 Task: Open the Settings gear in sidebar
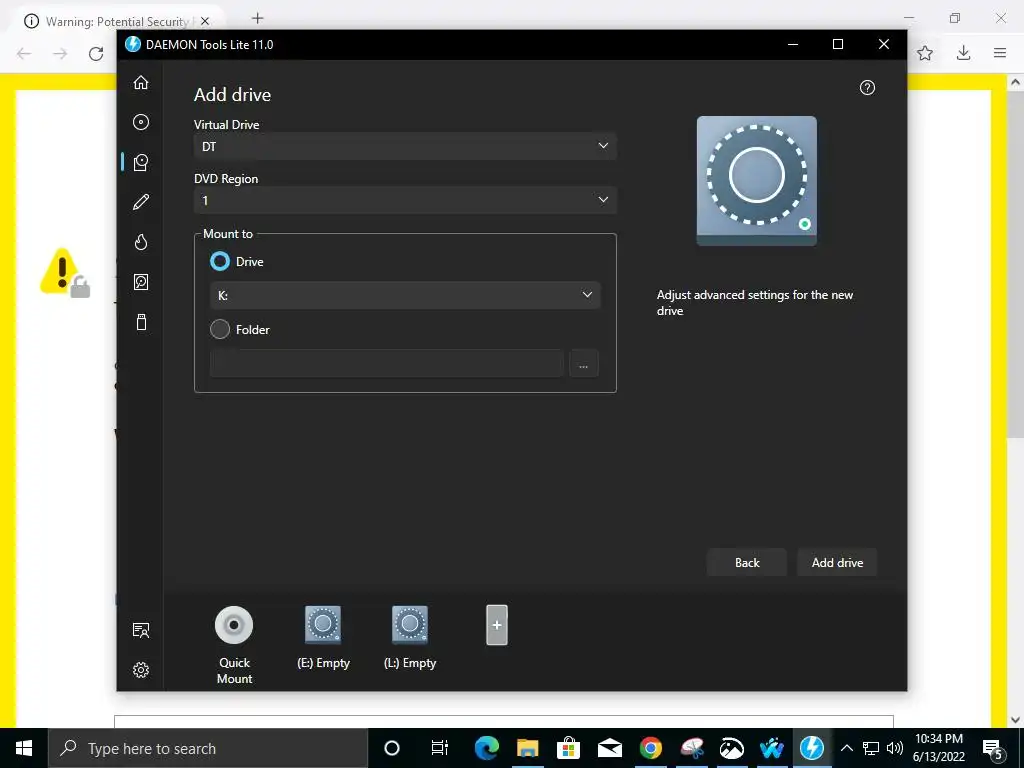point(140,670)
